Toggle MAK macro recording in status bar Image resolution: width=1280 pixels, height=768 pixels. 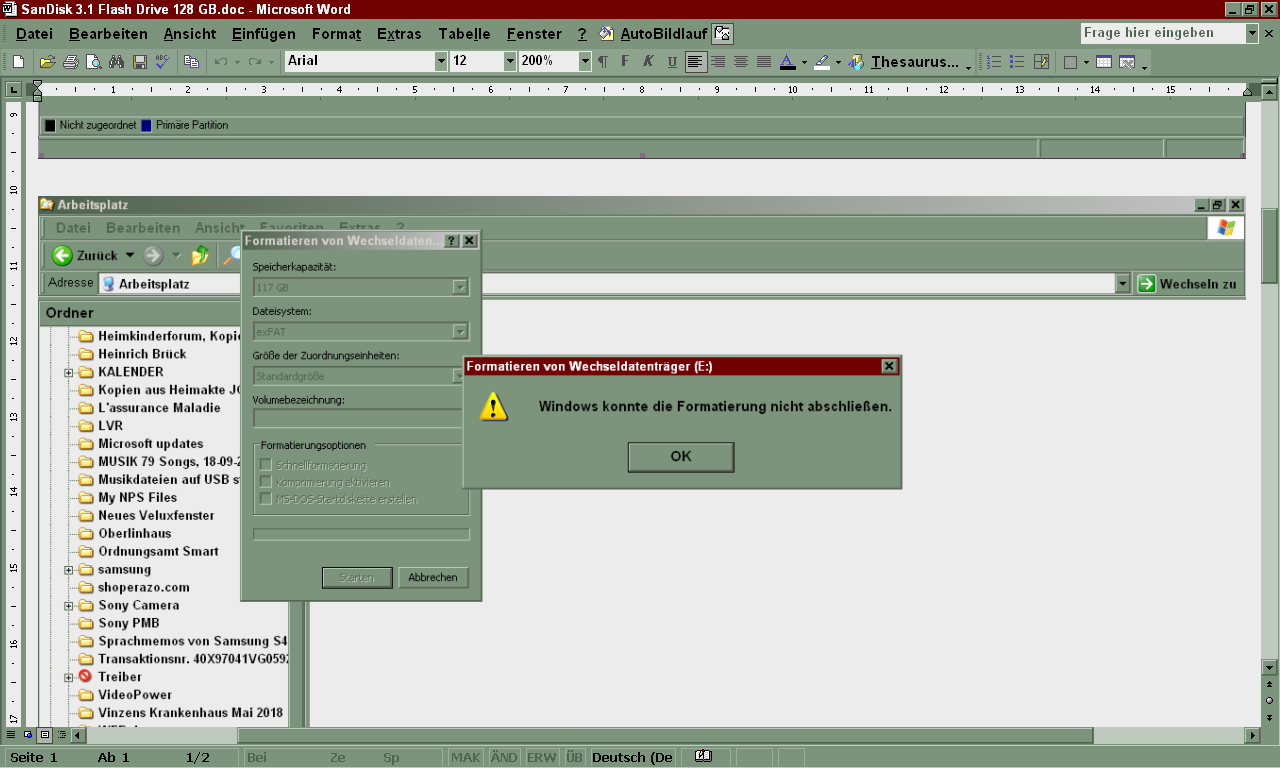click(x=466, y=757)
